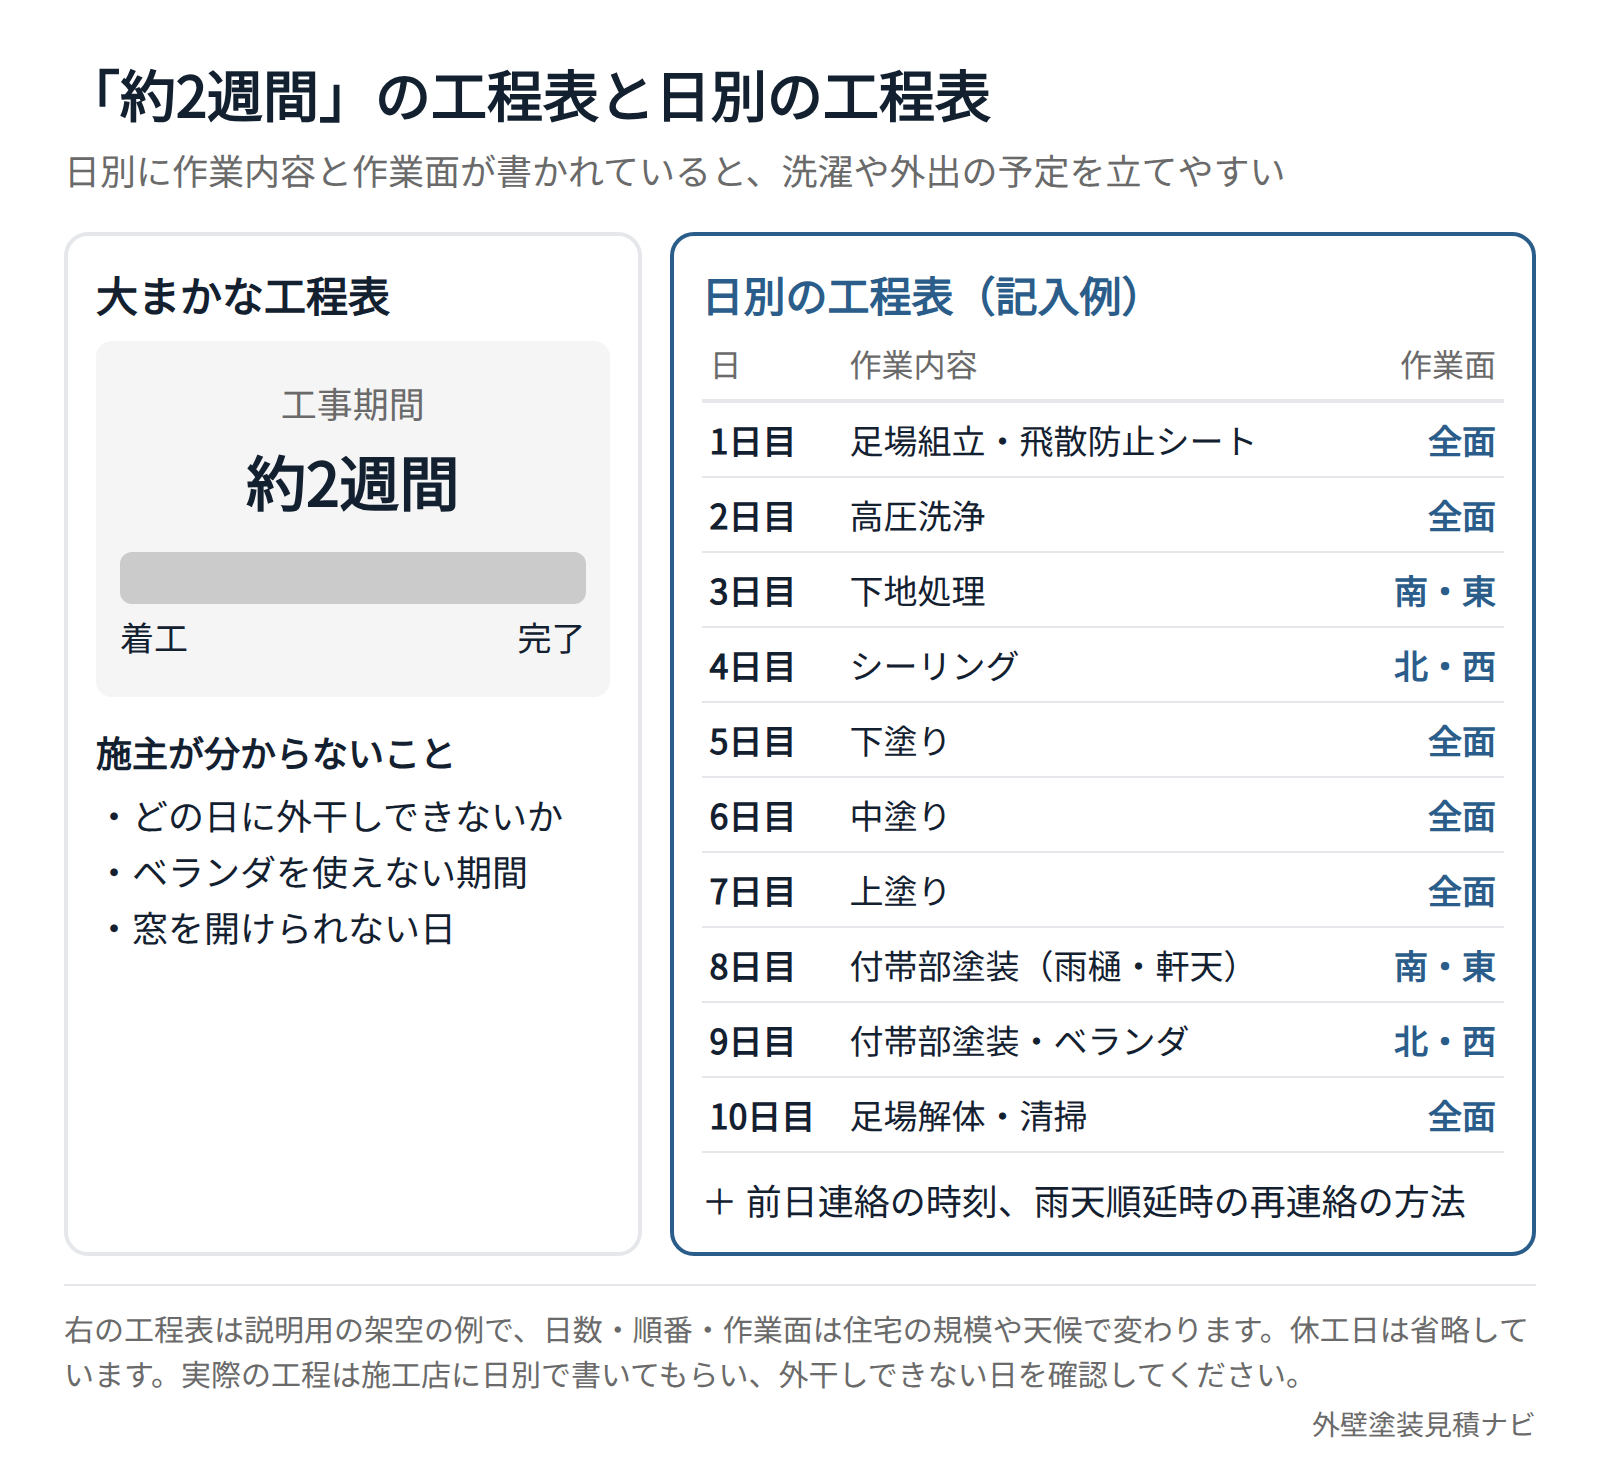1600x1480 pixels.
Task: Click the 作業面 column header
Action: (1448, 366)
